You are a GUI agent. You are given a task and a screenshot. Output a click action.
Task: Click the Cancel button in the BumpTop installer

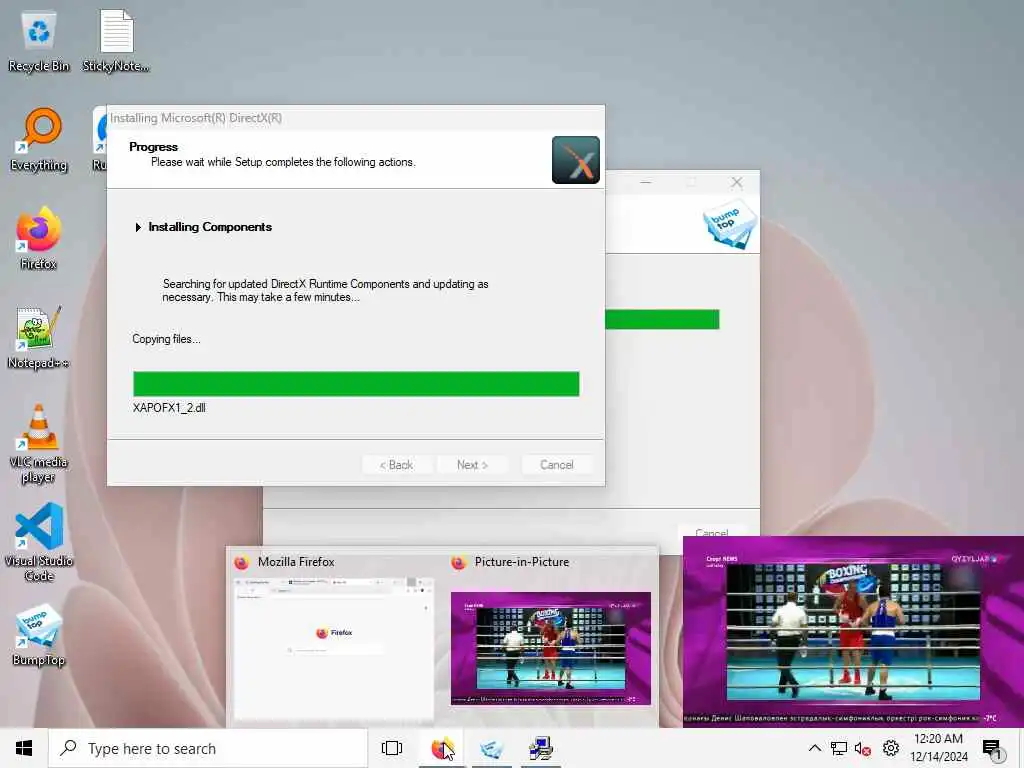tap(712, 531)
